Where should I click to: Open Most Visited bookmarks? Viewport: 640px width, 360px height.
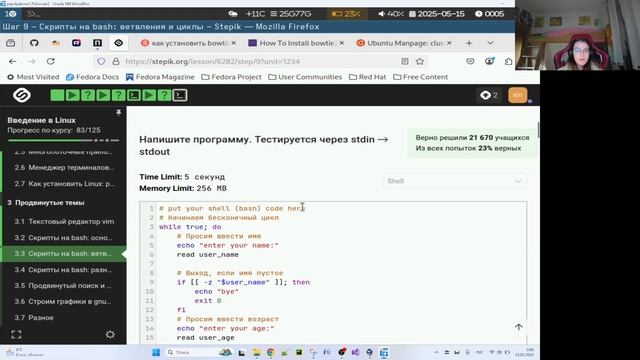(33, 77)
